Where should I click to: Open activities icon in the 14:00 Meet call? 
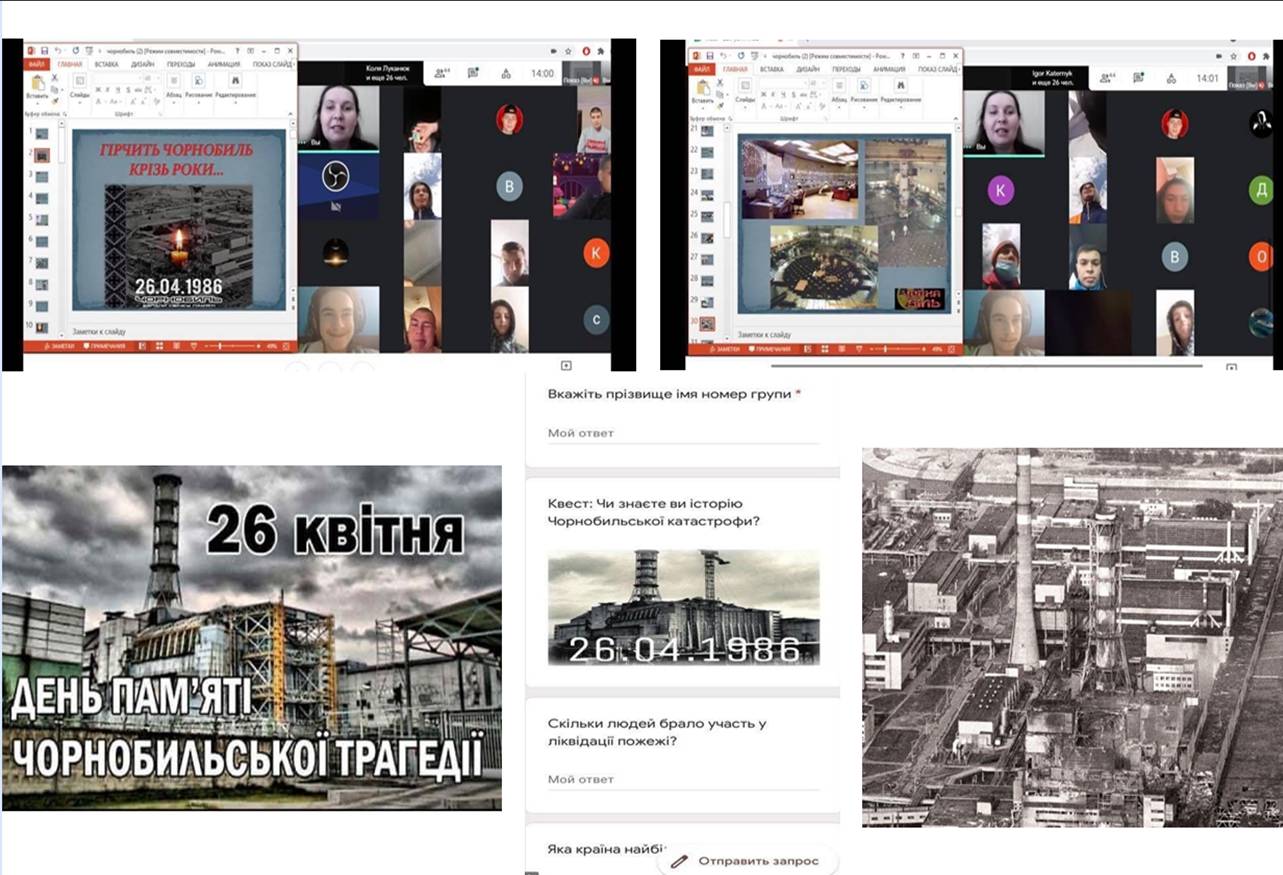pyautogui.click(x=505, y=73)
